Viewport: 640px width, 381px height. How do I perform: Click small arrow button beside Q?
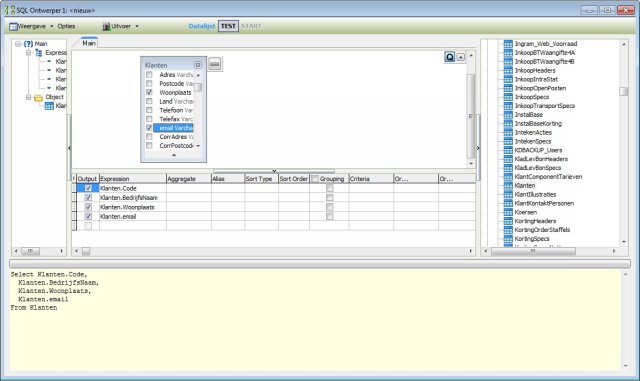461,57
